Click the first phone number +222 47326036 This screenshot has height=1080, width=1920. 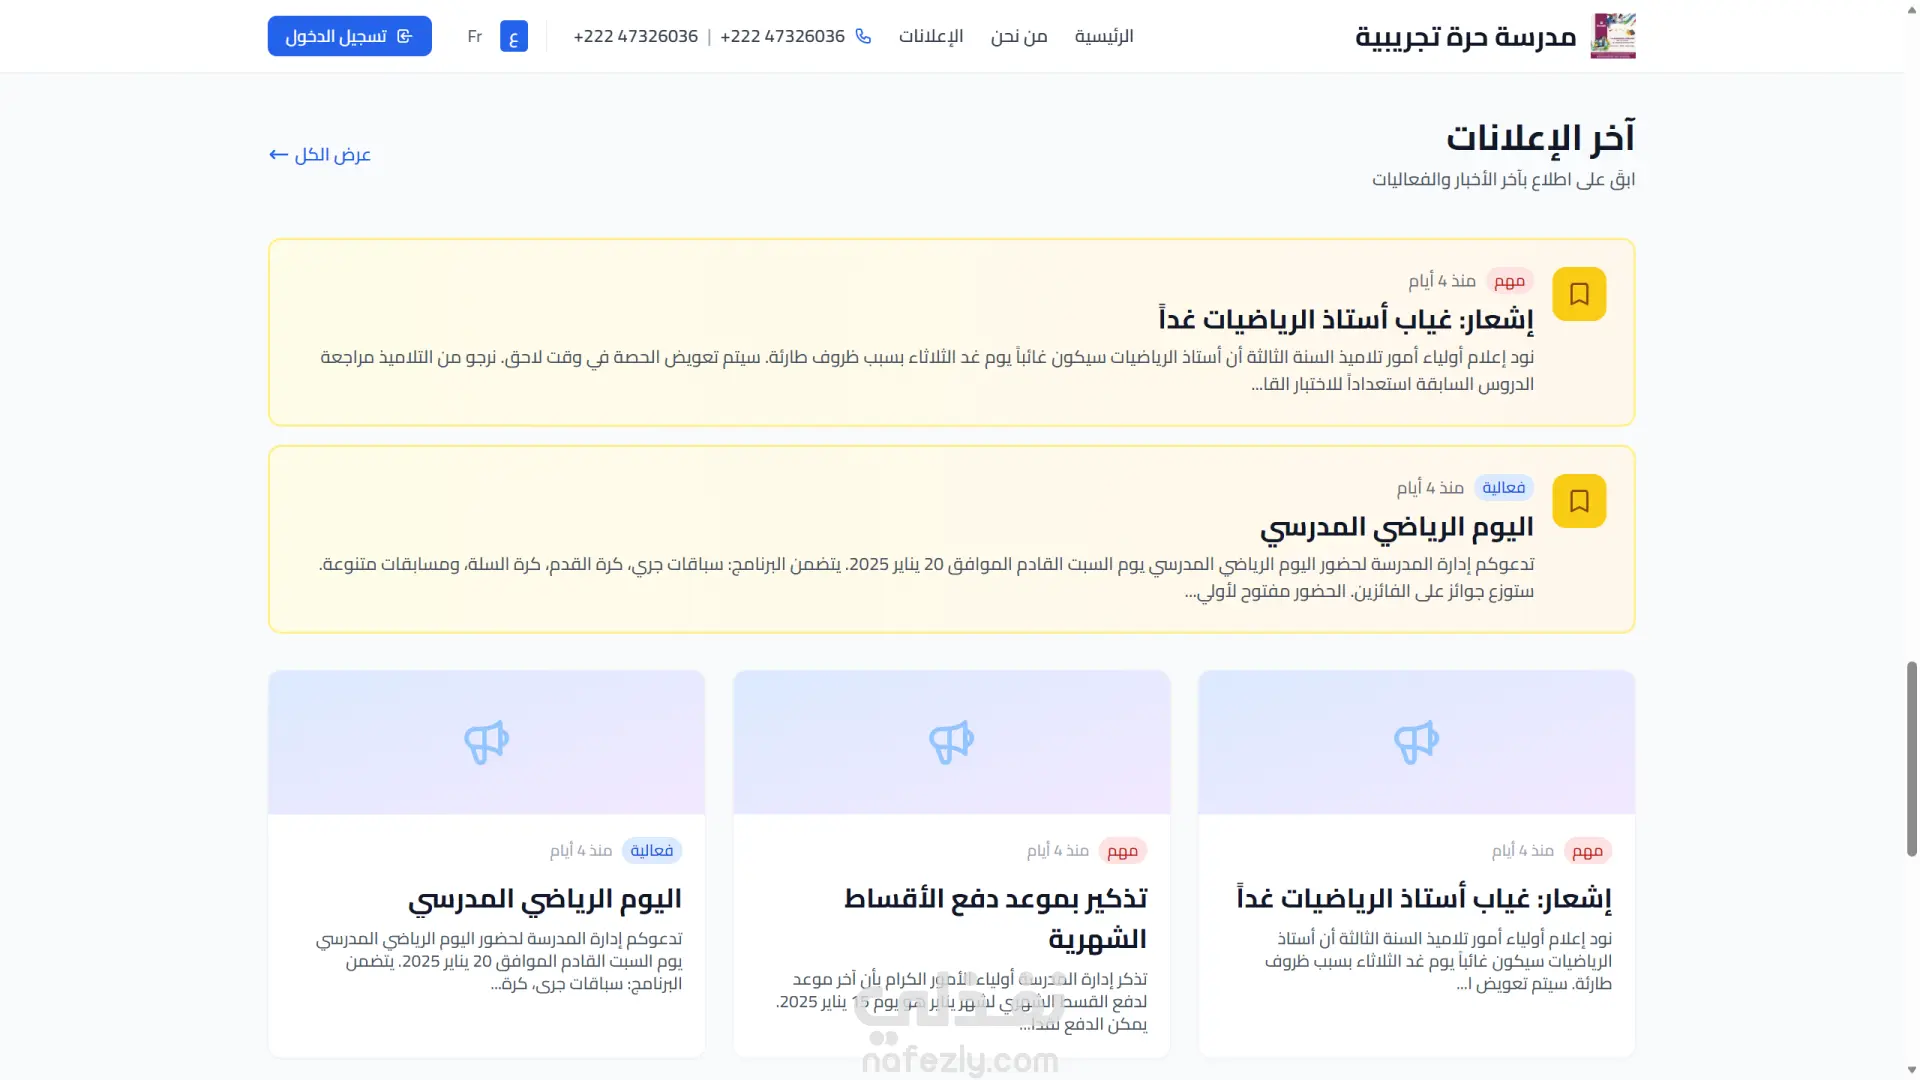point(782,36)
